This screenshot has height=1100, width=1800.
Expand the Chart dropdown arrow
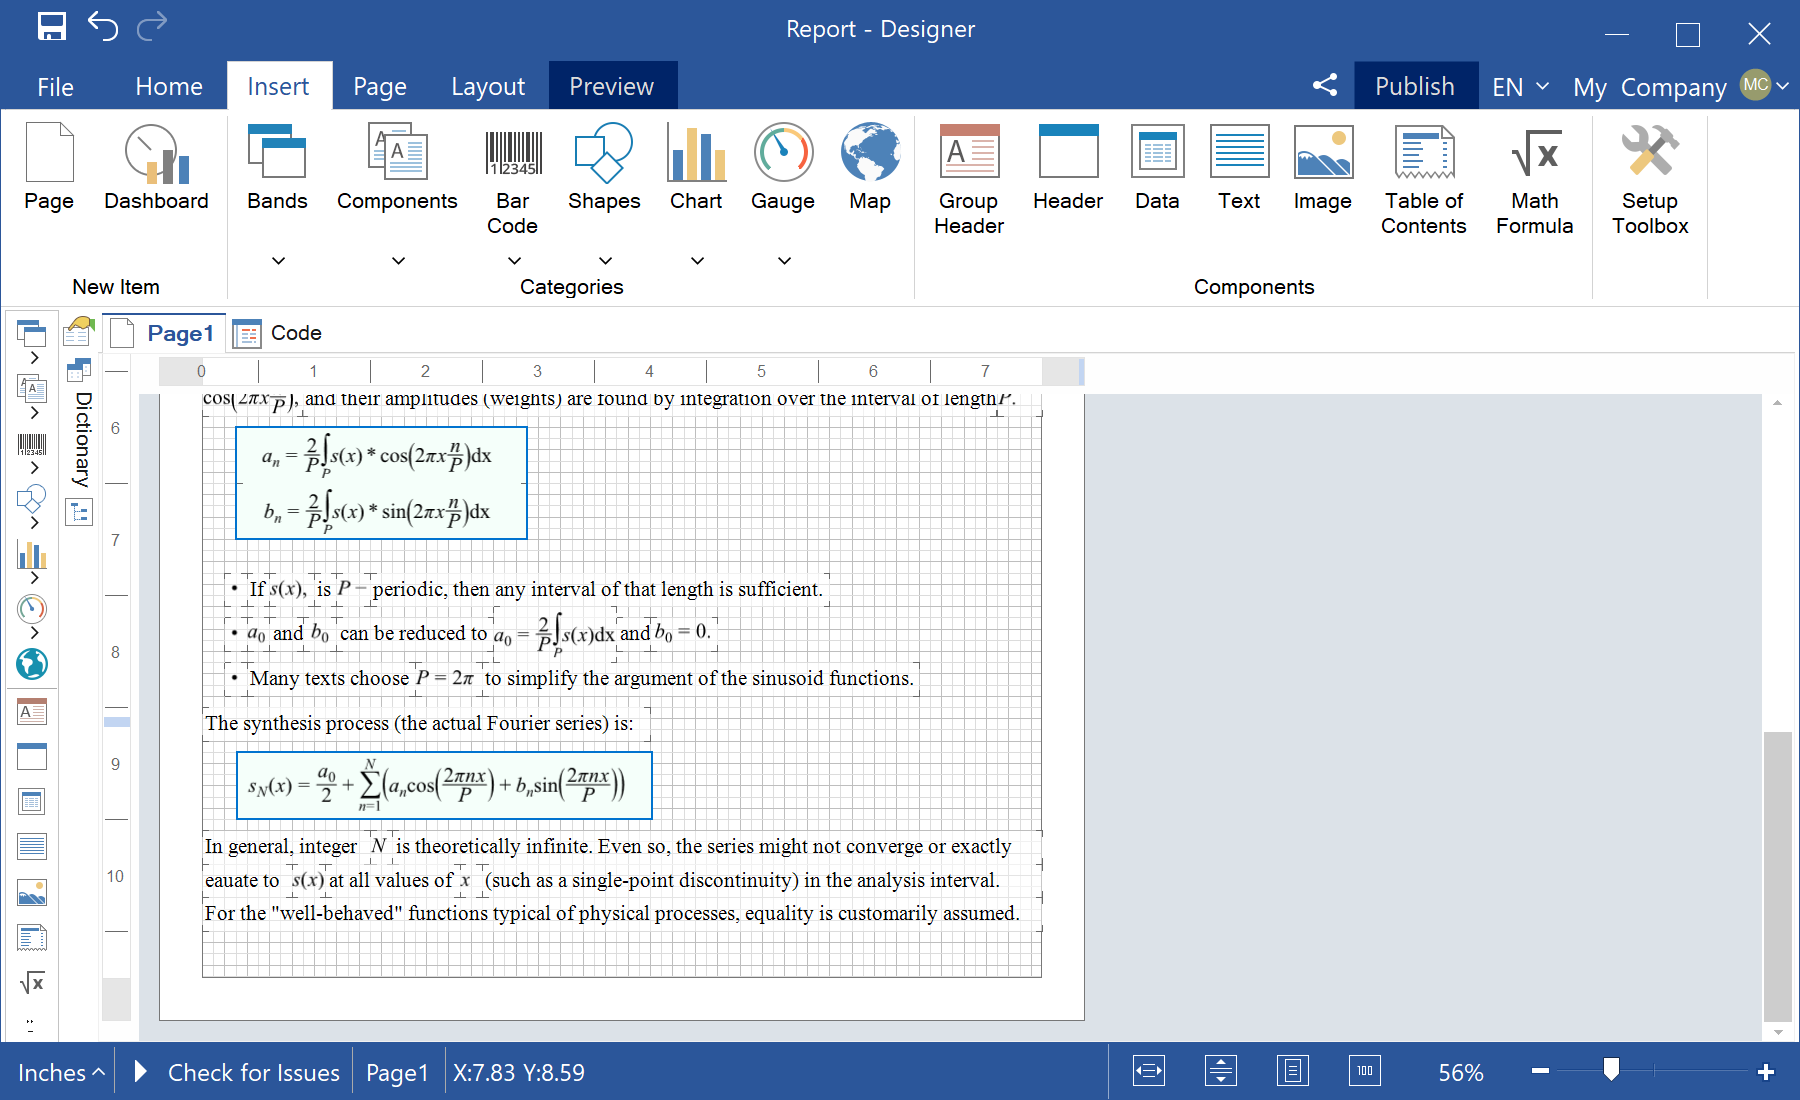(x=697, y=261)
